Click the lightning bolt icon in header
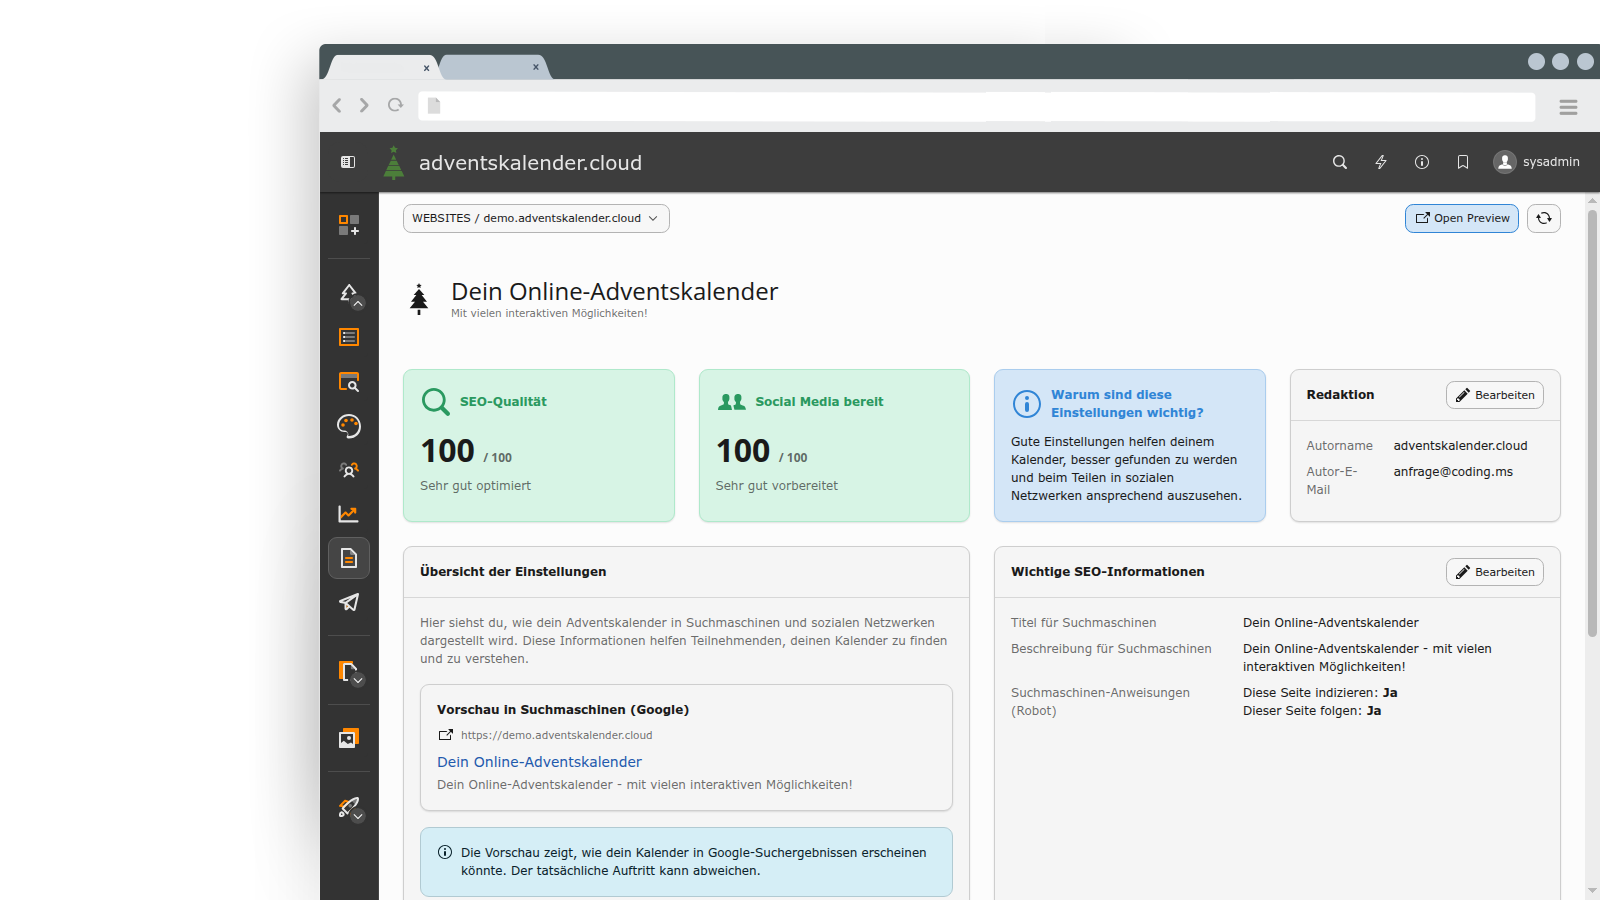Image resolution: width=1600 pixels, height=900 pixels. (x=1381, y=162)
